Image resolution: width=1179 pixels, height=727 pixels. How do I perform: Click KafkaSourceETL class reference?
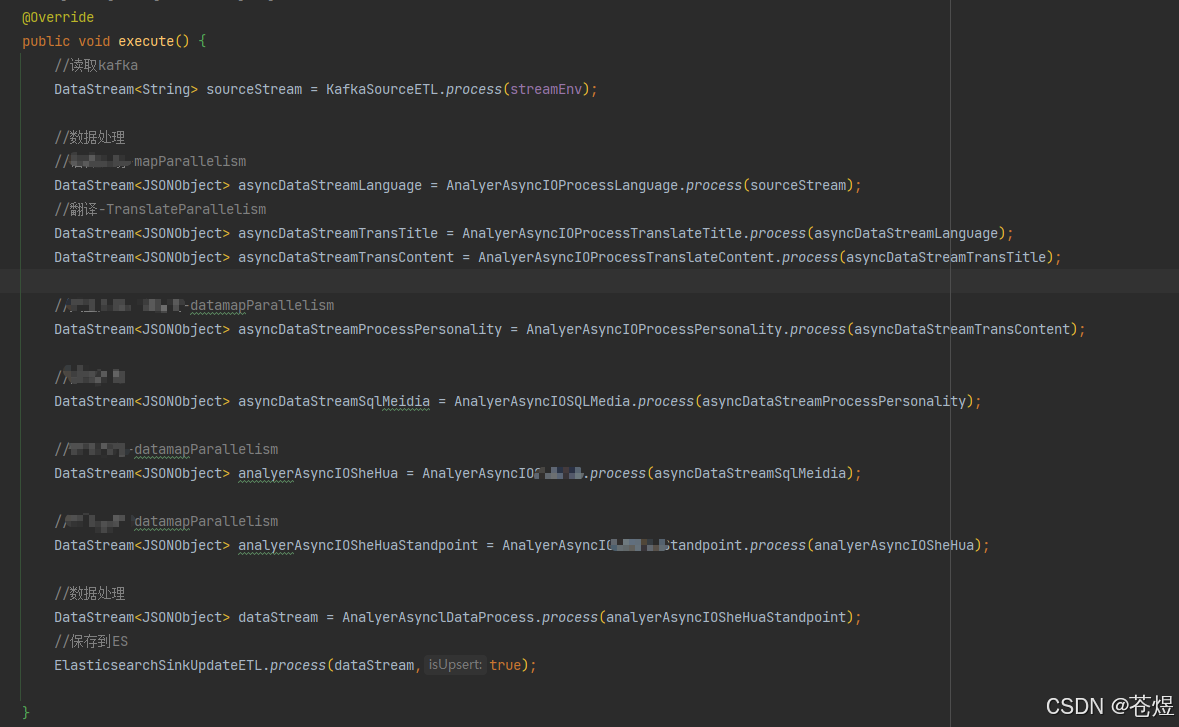pyautogui.click(x=382, y=89)
